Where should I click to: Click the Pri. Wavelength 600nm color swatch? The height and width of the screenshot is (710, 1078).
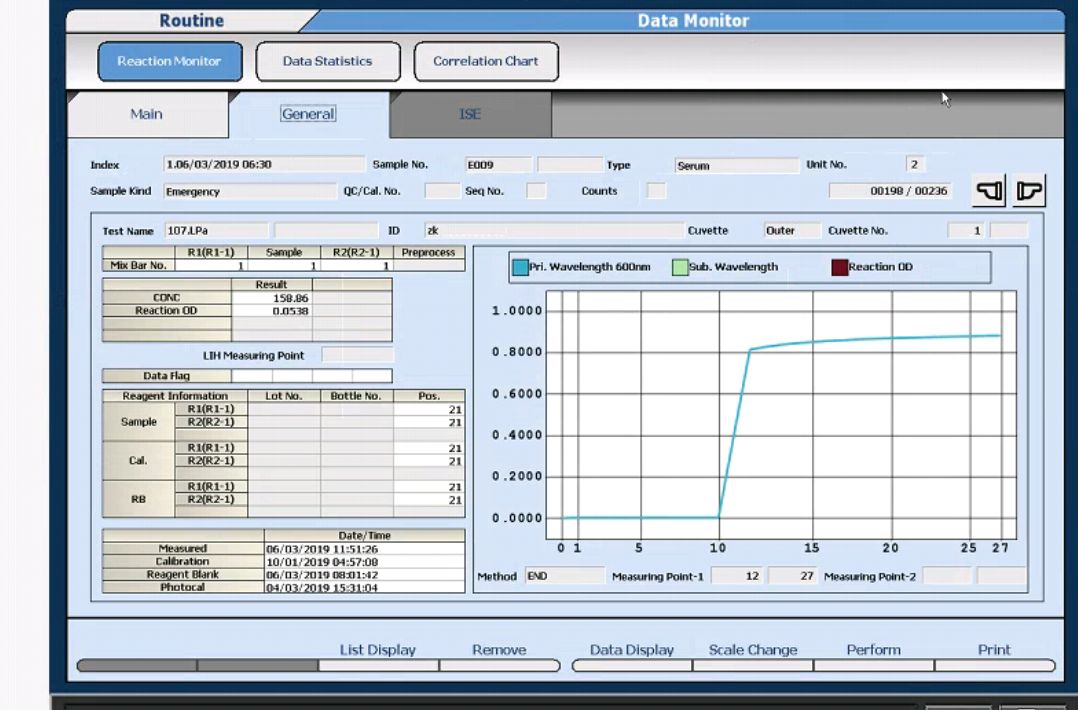click(520, 267)
